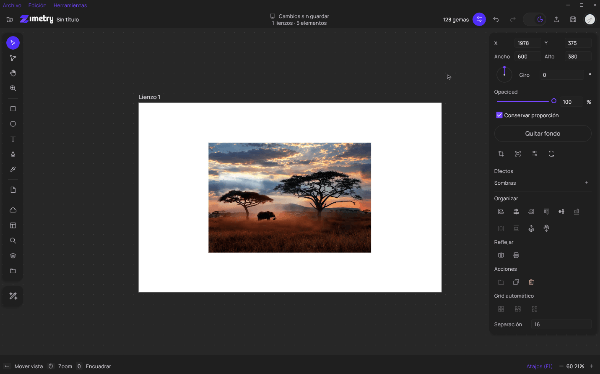The image size is (600, 374).
Task: Click the Giro angle field
Action: (562, 75)
